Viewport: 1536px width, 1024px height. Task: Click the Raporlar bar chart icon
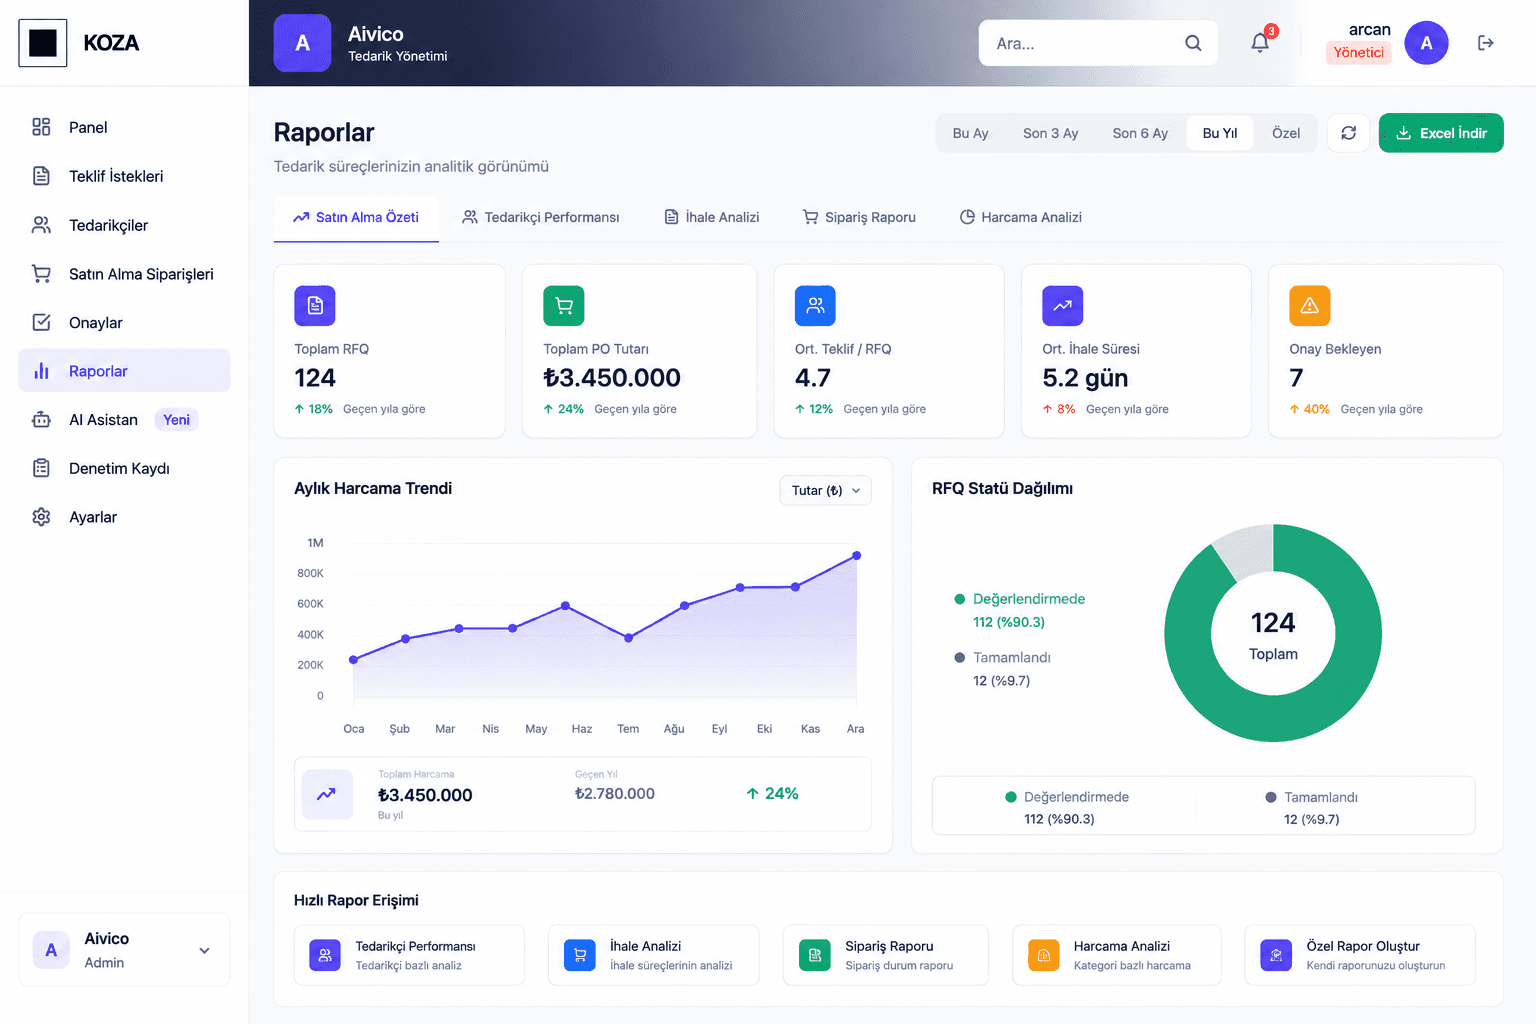41,371
